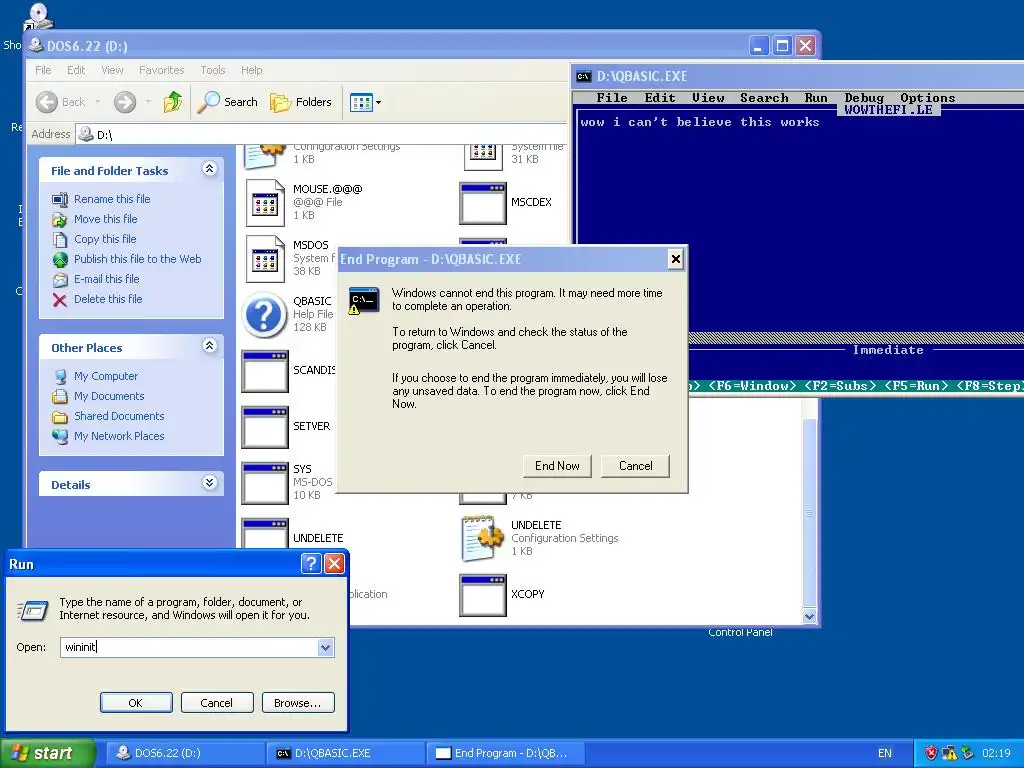
Task: Click Rename this file task
Action: click(112, 199)
